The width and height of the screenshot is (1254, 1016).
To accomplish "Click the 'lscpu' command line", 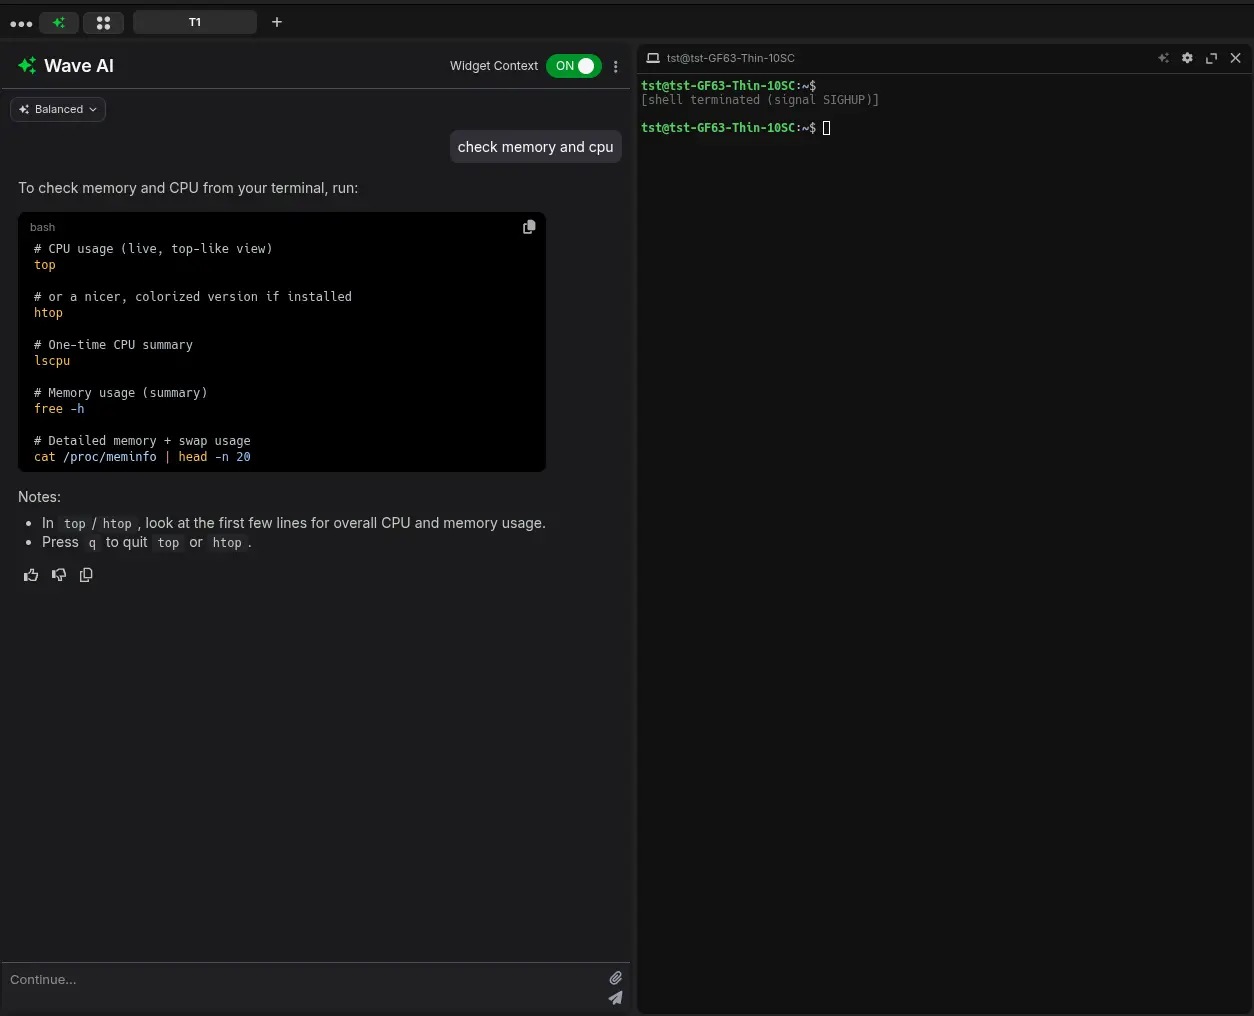I will tap(52, 361).
